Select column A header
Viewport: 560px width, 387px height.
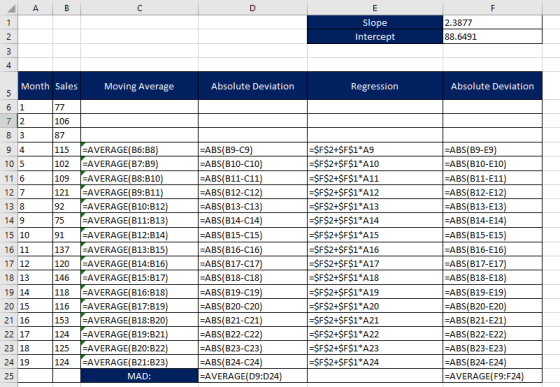[35, 7]
